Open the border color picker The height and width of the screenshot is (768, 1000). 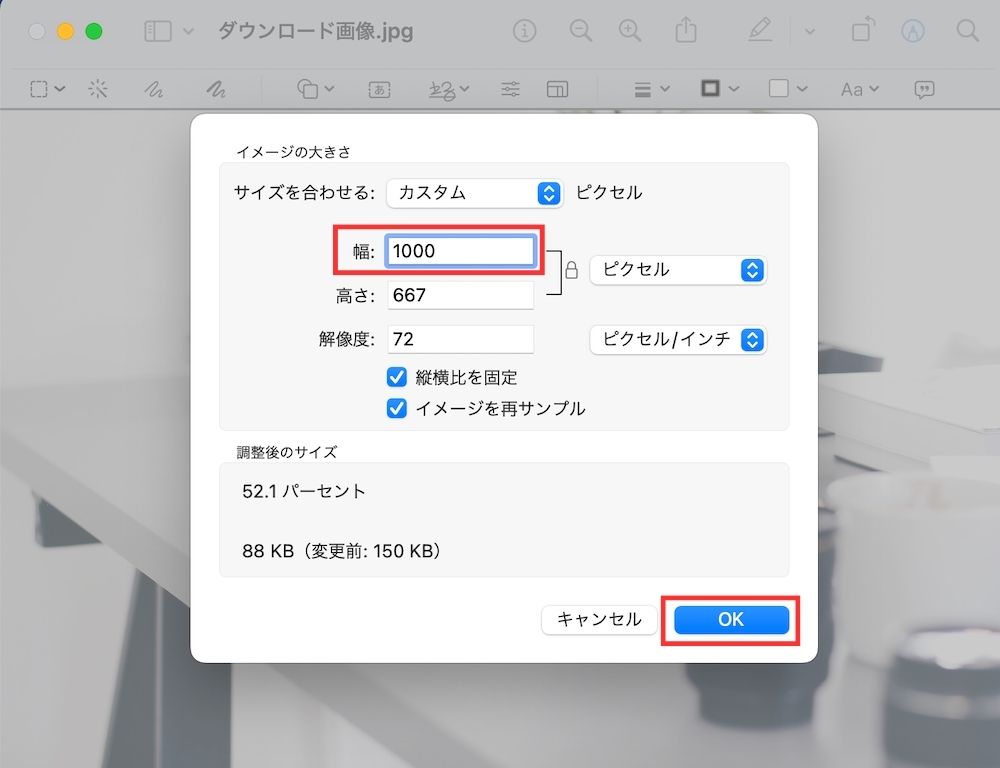click(720, 89)
